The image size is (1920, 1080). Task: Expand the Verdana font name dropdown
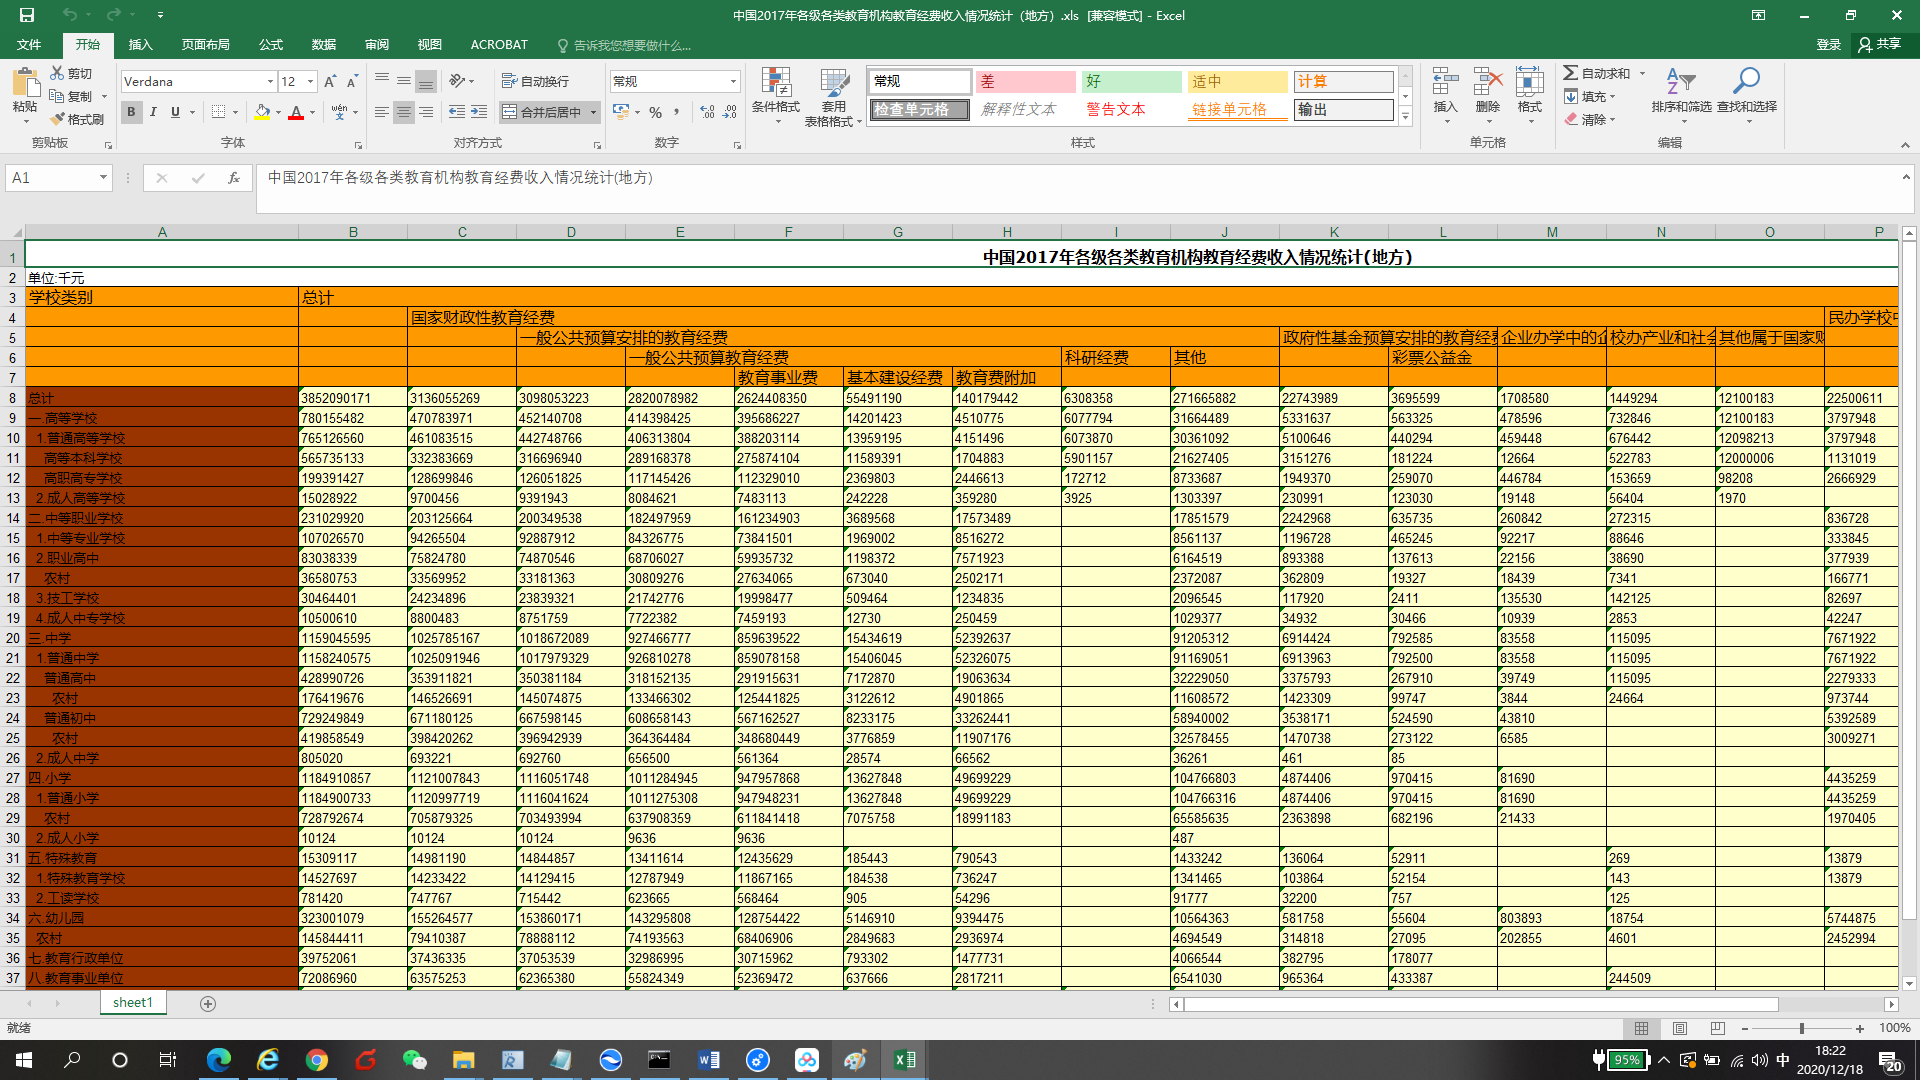[x=270, y=82]
